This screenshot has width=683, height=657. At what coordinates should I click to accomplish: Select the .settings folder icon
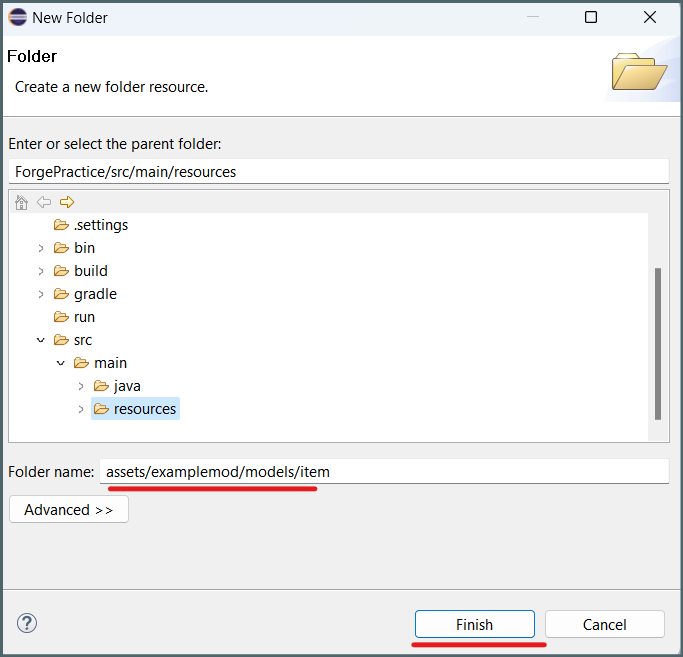(61, 225)
